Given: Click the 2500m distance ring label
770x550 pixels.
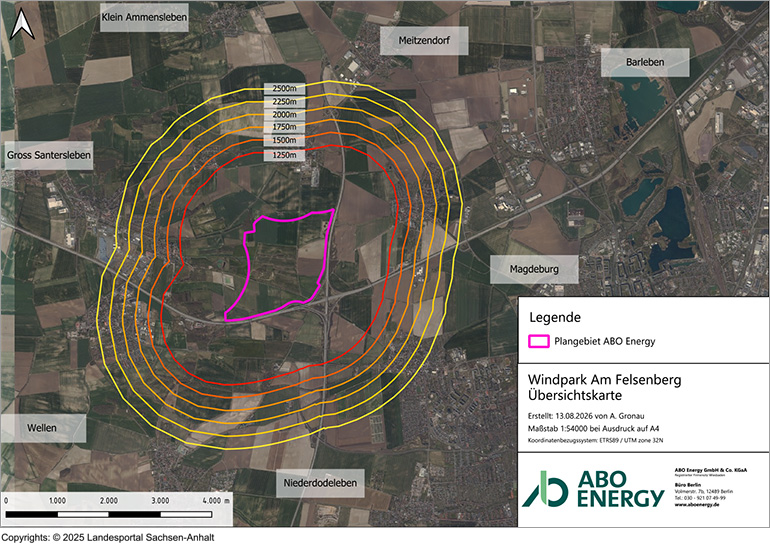Looking at the screenshot, I should (284, 88).
